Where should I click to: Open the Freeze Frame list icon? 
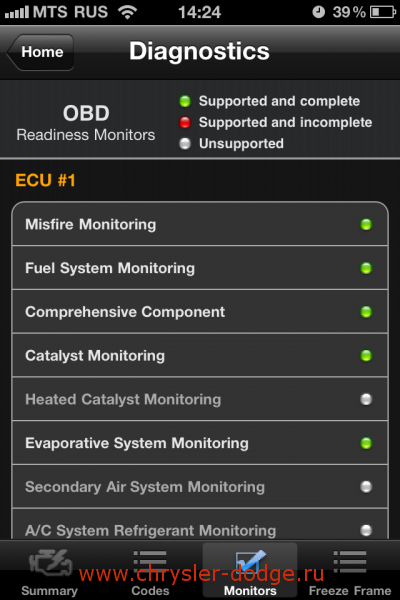[x=350, y=562]
